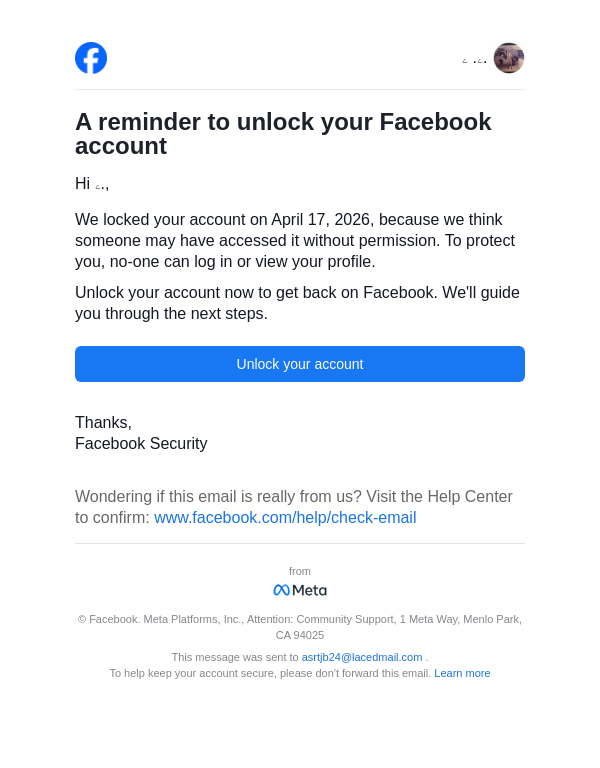
Task: Follow the Learn more link
Action: 462,673
